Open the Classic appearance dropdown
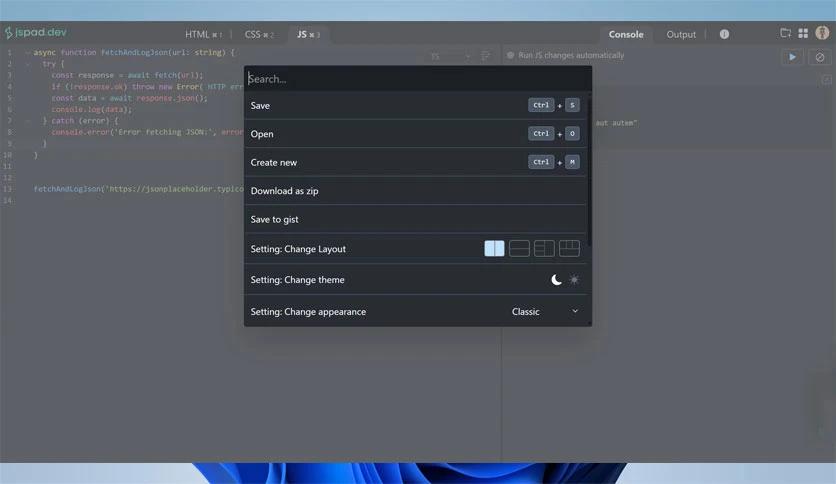Screen dimensions: 836x484 pyautogui.click(x=544, y=311)
